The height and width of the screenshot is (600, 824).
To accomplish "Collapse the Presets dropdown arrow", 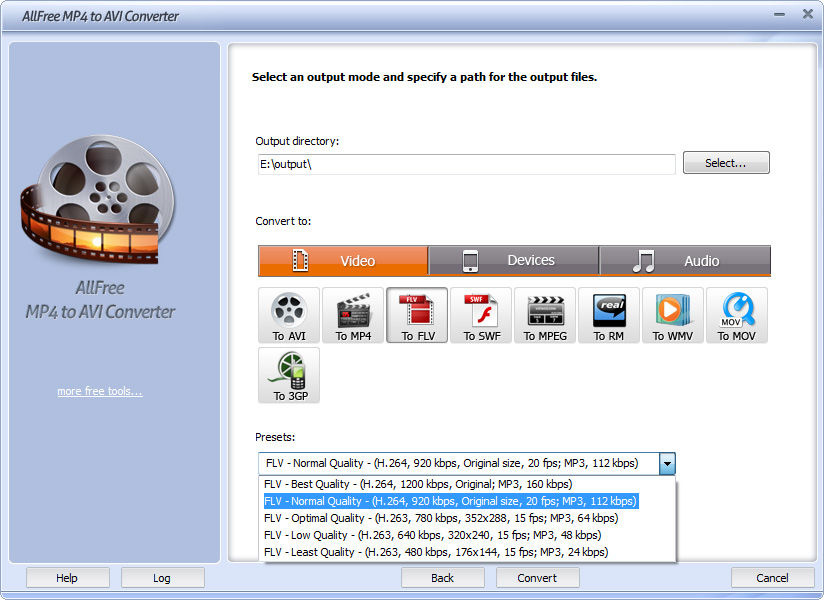I will click(x=667, y=463).
